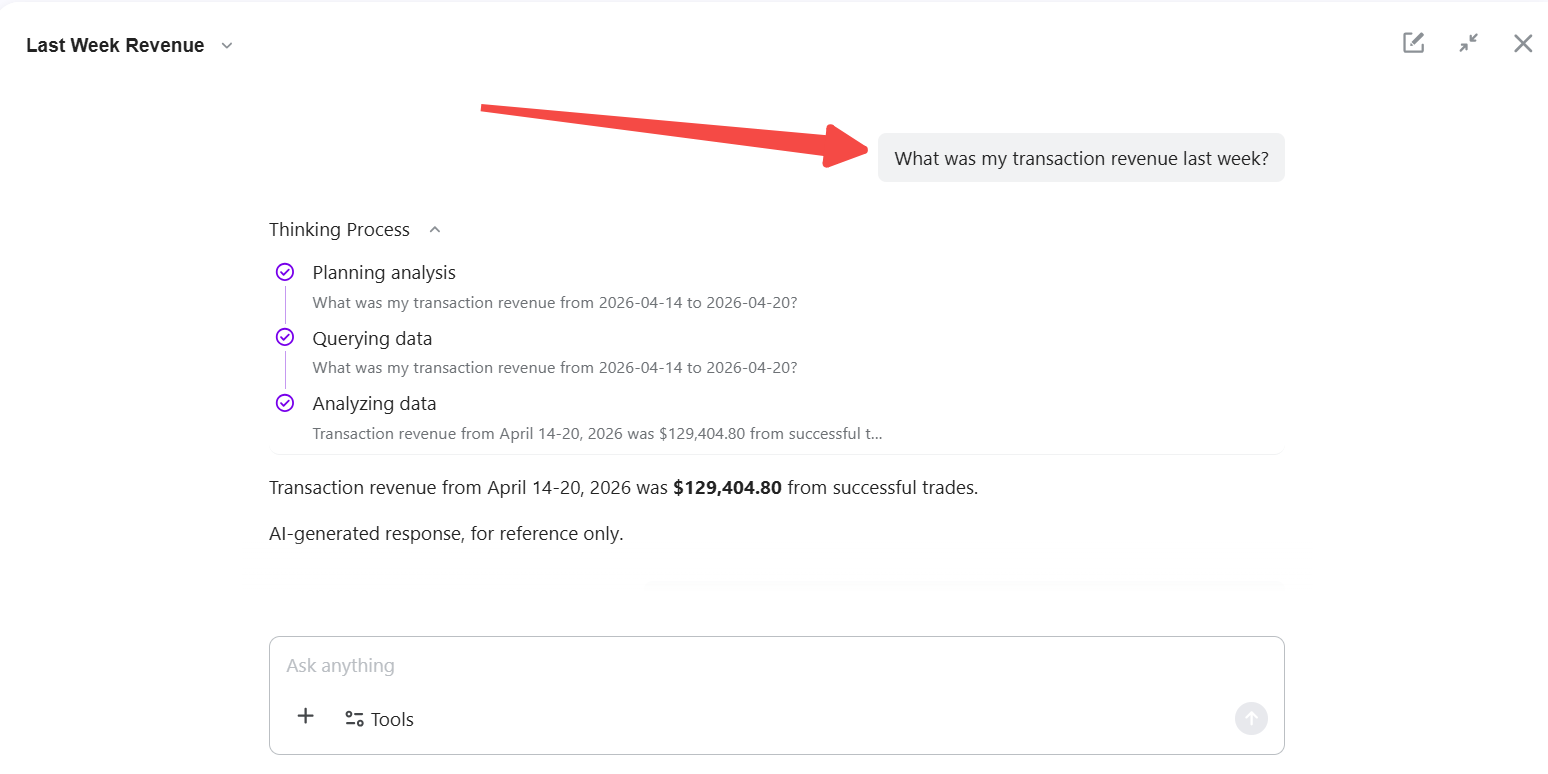Open the Last Week Revenue title dropdown
Screen dimensions: 1548x774
[227, 46]
